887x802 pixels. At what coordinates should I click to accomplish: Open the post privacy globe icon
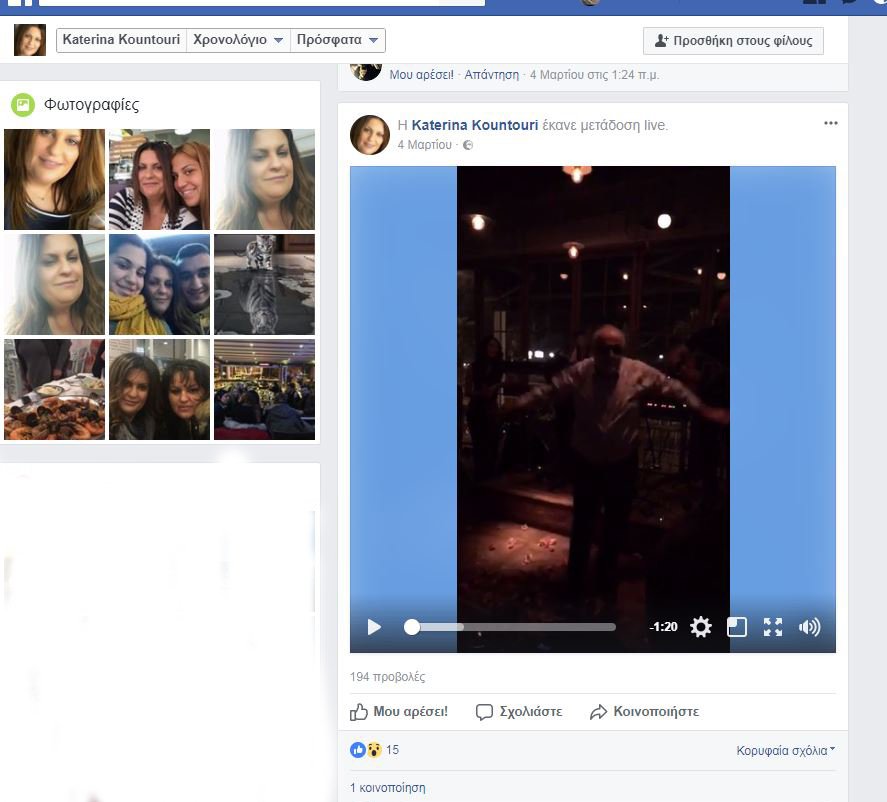(x=468, y=145)
